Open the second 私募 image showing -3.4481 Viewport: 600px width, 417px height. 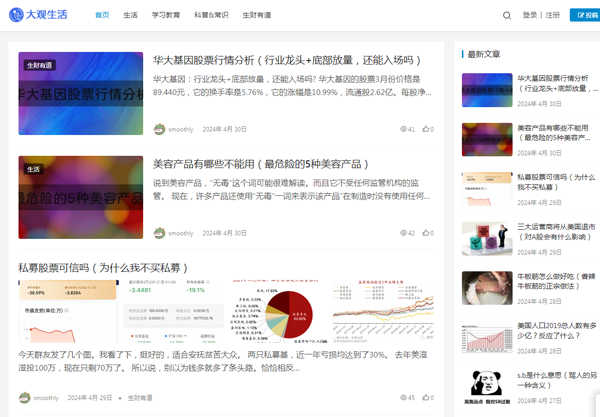173,311
